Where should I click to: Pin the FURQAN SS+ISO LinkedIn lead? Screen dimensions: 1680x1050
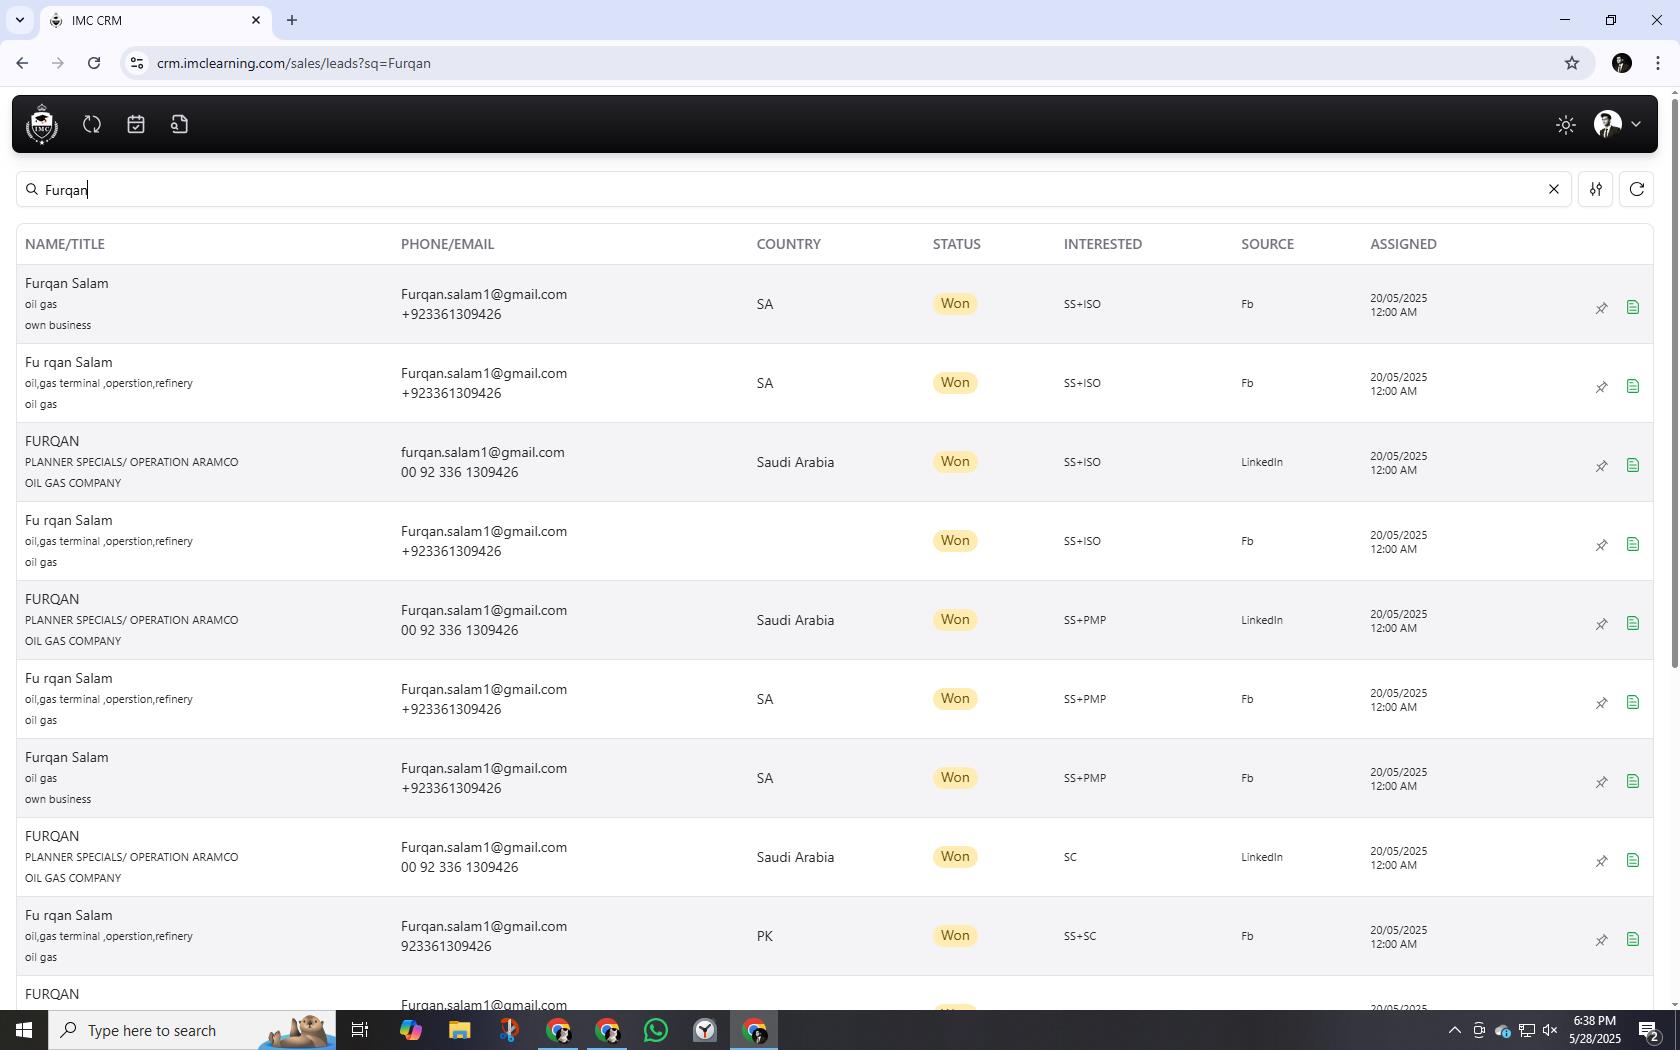click(1601, 466)
